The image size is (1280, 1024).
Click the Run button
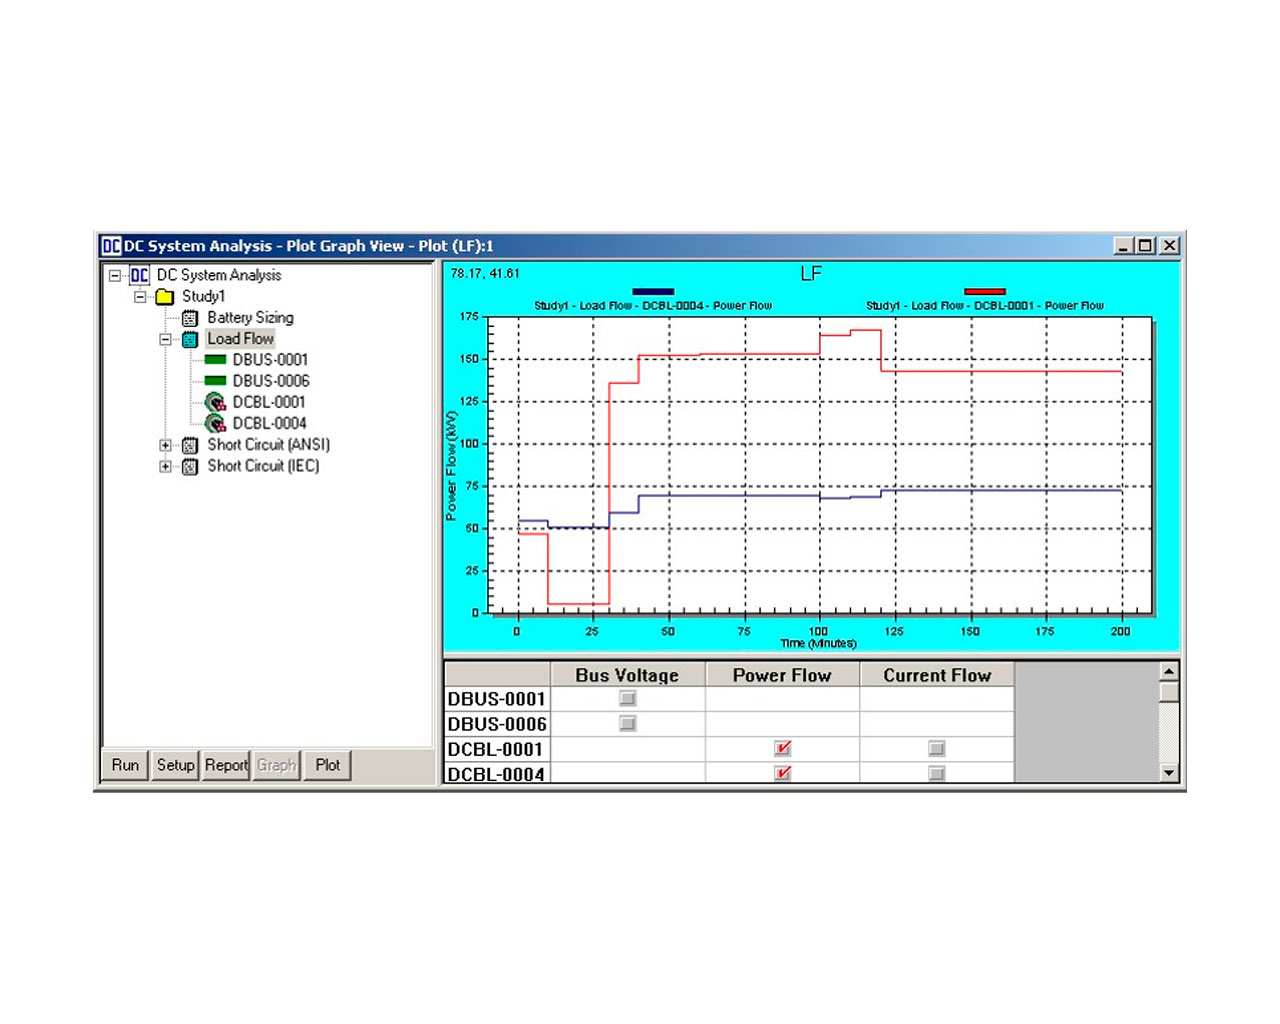(x=125, y=765)
